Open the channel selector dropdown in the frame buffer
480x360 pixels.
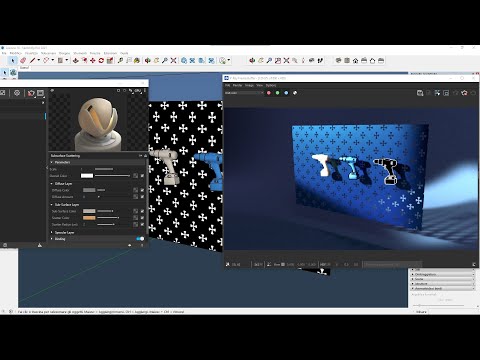click(x=244, y=93)
